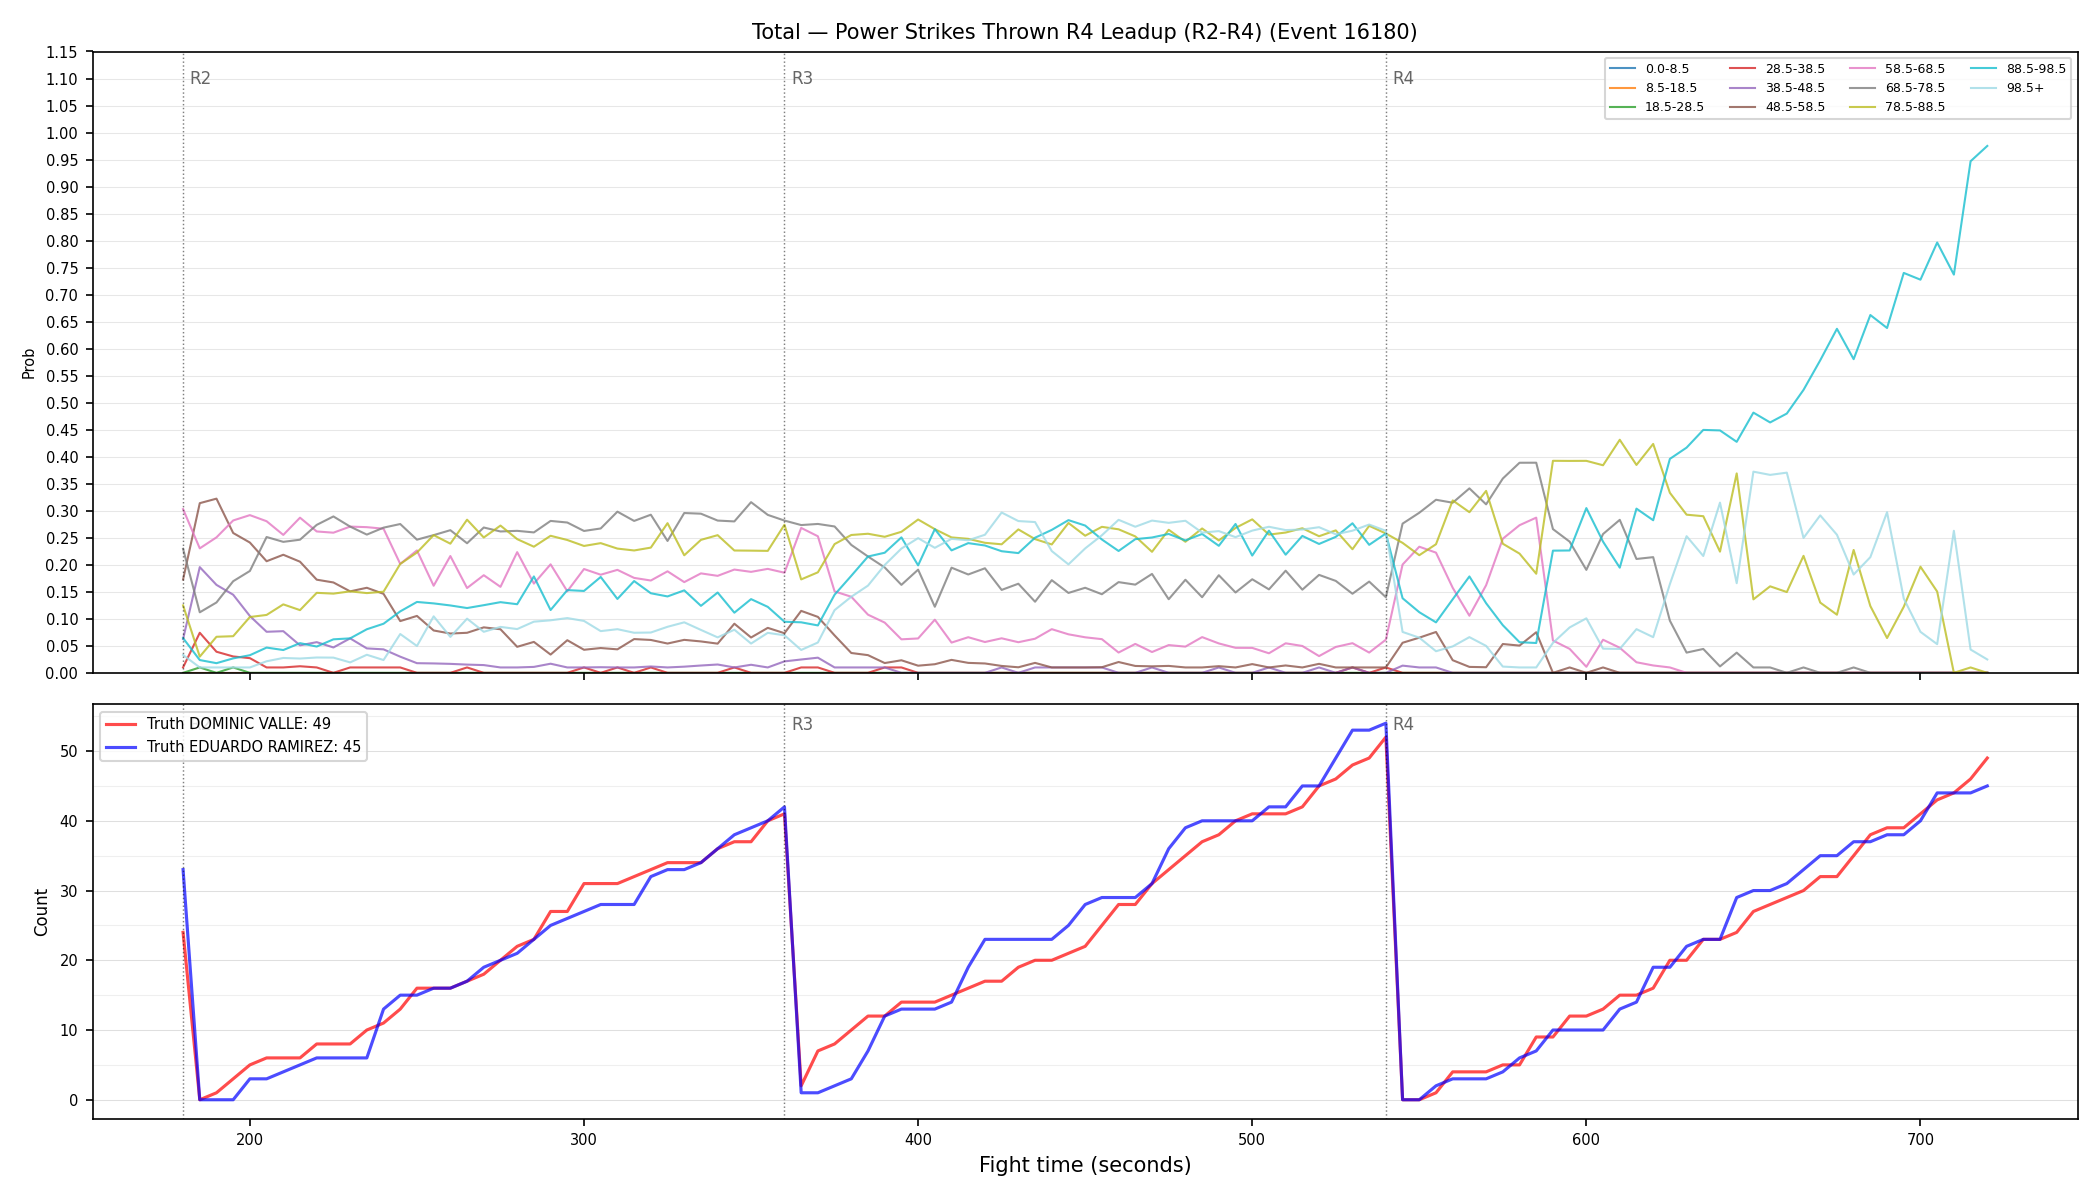The height and width of the screenshot is (1200, 2100).
Task: Click the 68.5-78.5 legend label
Action: point(1915,88)
